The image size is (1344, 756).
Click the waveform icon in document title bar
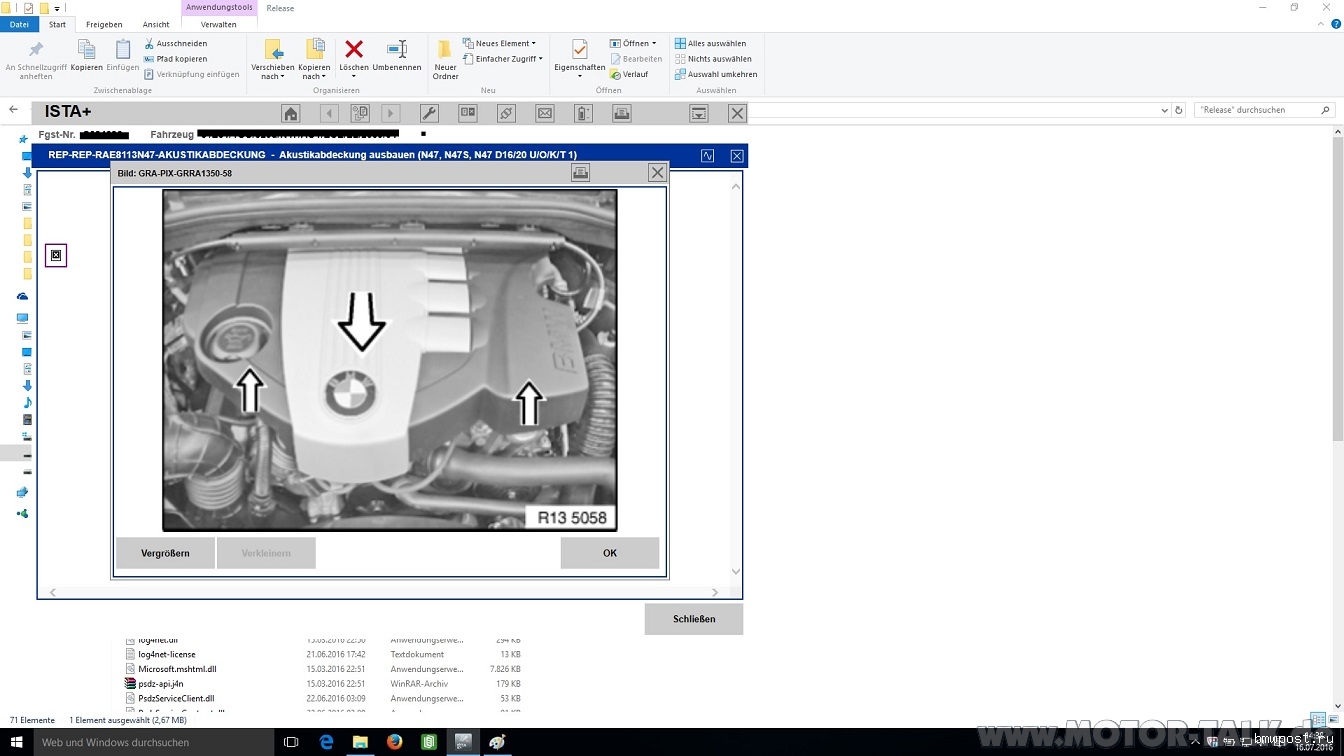coord(708,156)
